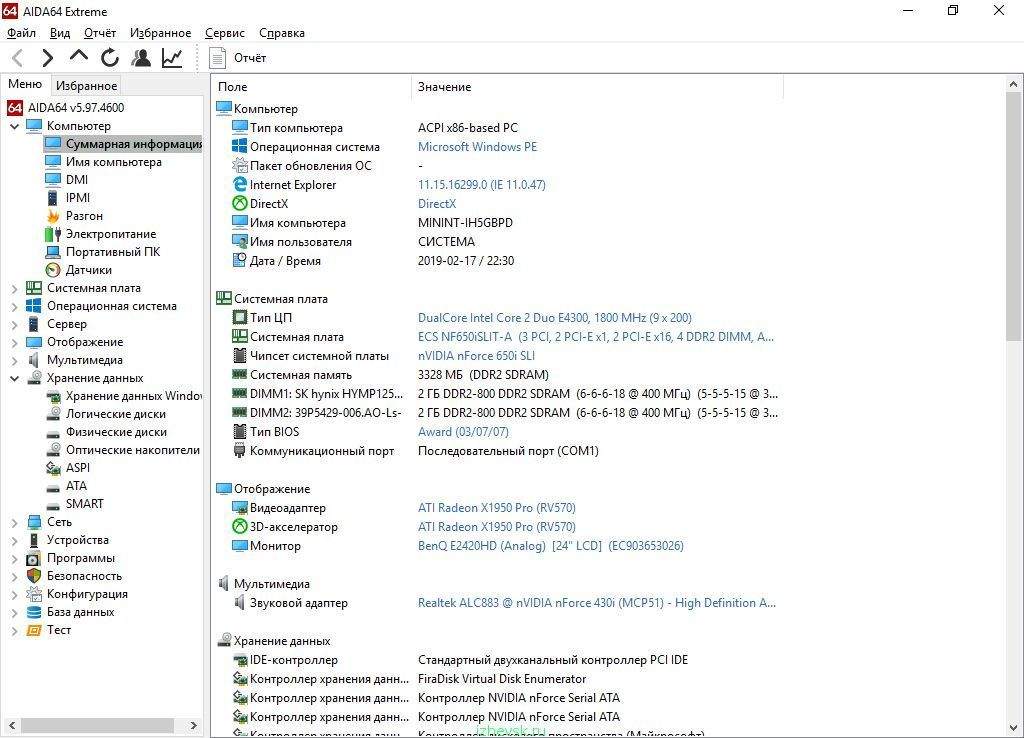Expand the Устройства tree node
The width and height of the screenshot is (1024, 738).
click(14, 540)
